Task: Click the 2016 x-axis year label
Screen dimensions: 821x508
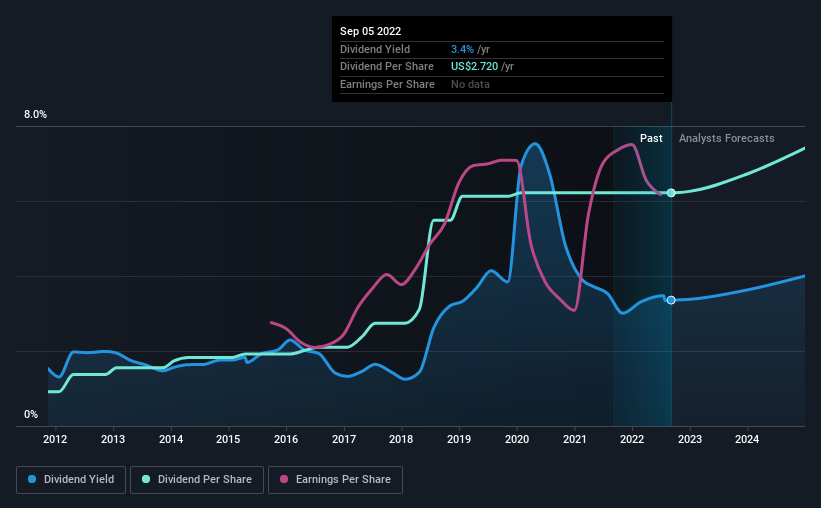Action: pos(286,439)
